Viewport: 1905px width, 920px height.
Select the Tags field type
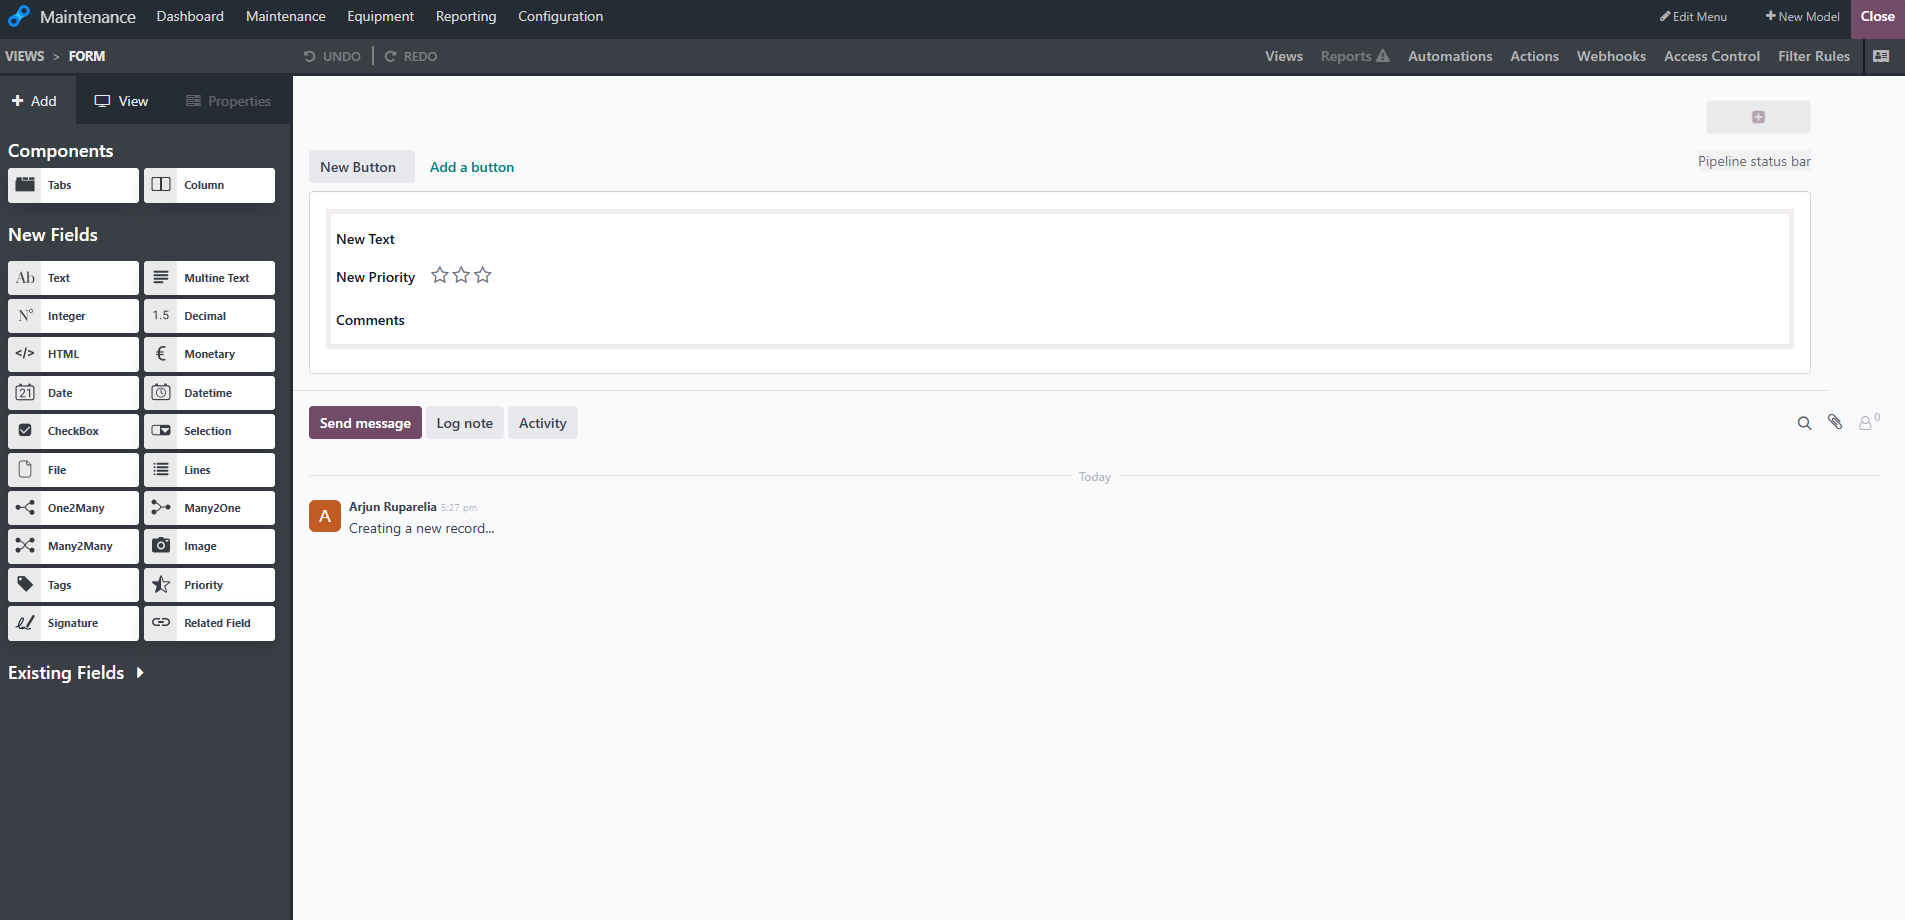pos(73,584)
